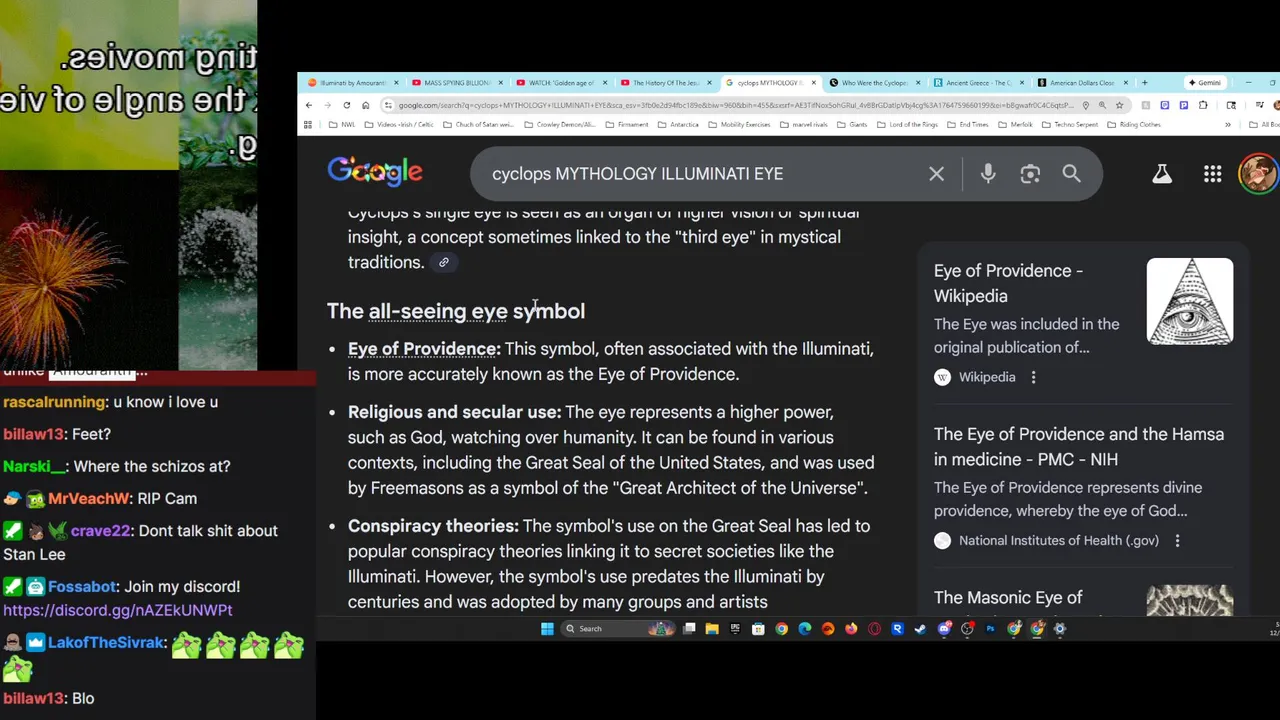Open File Explorer from the taskbar
Image resolution: width=1280 pixels, height=720 pixels.
pyautogui.click(x=712, y=629)
